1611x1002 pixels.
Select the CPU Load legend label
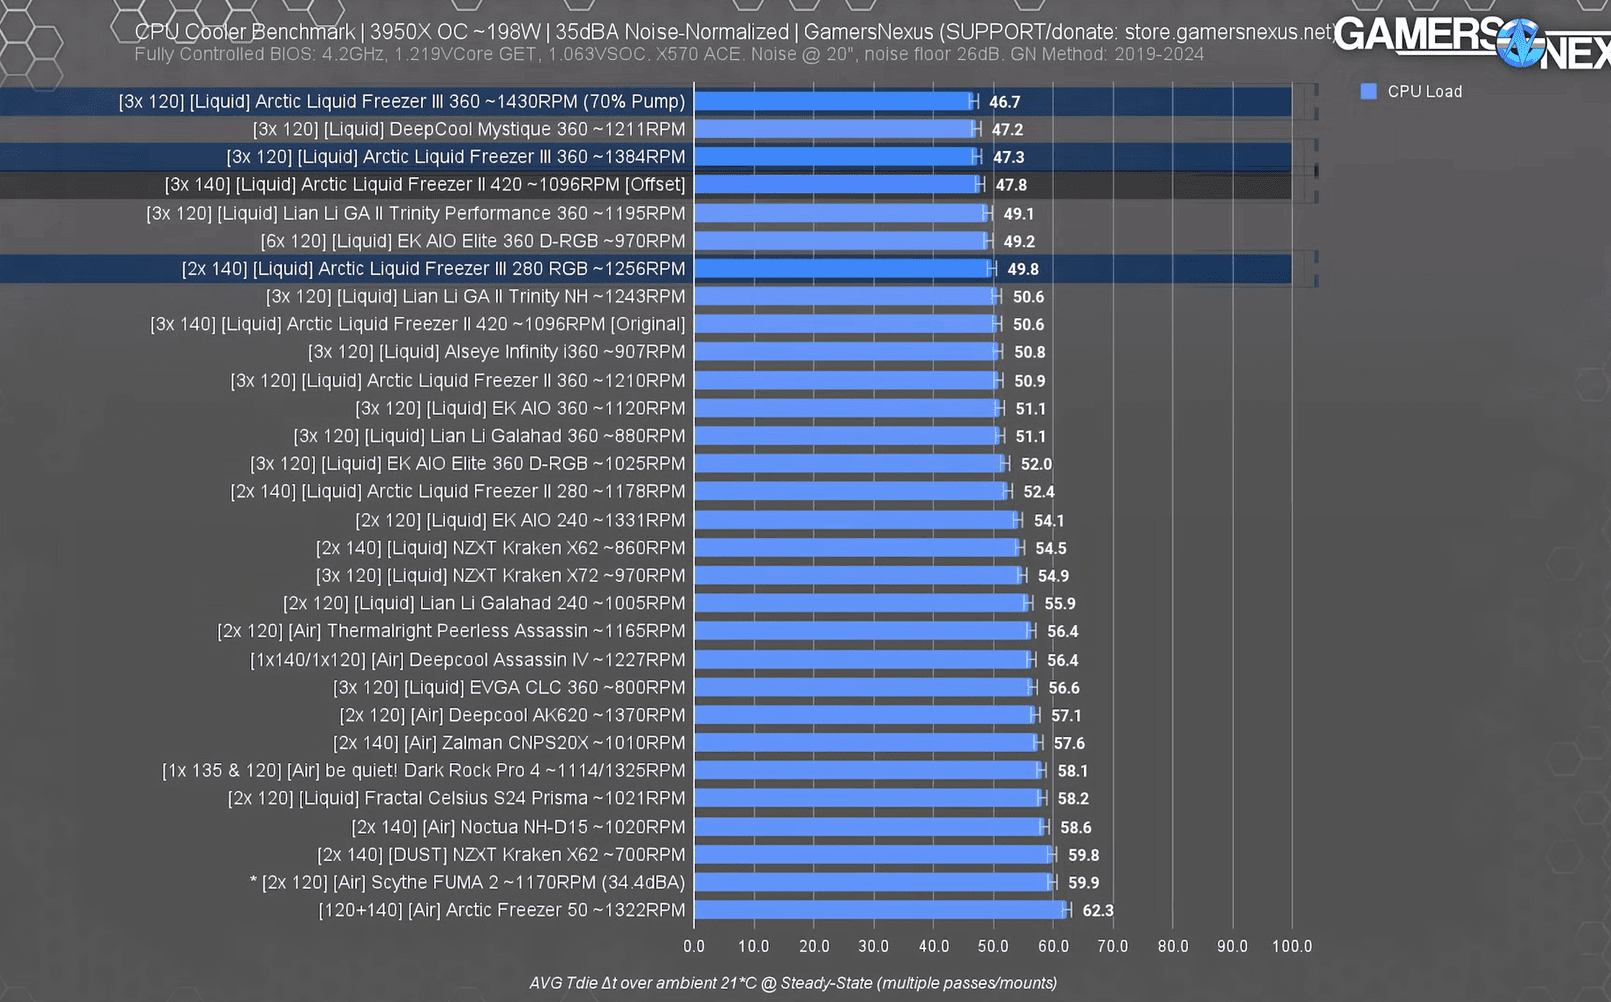tap(1425, 91)
